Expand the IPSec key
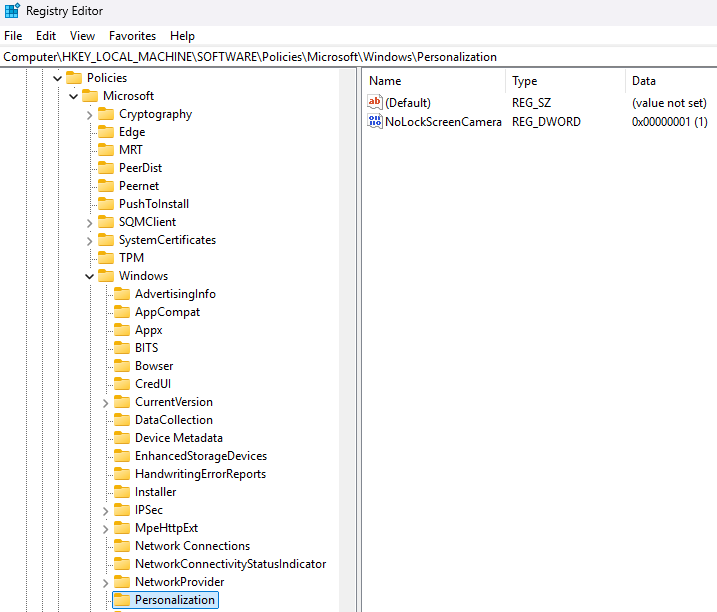 coord(106,511)
